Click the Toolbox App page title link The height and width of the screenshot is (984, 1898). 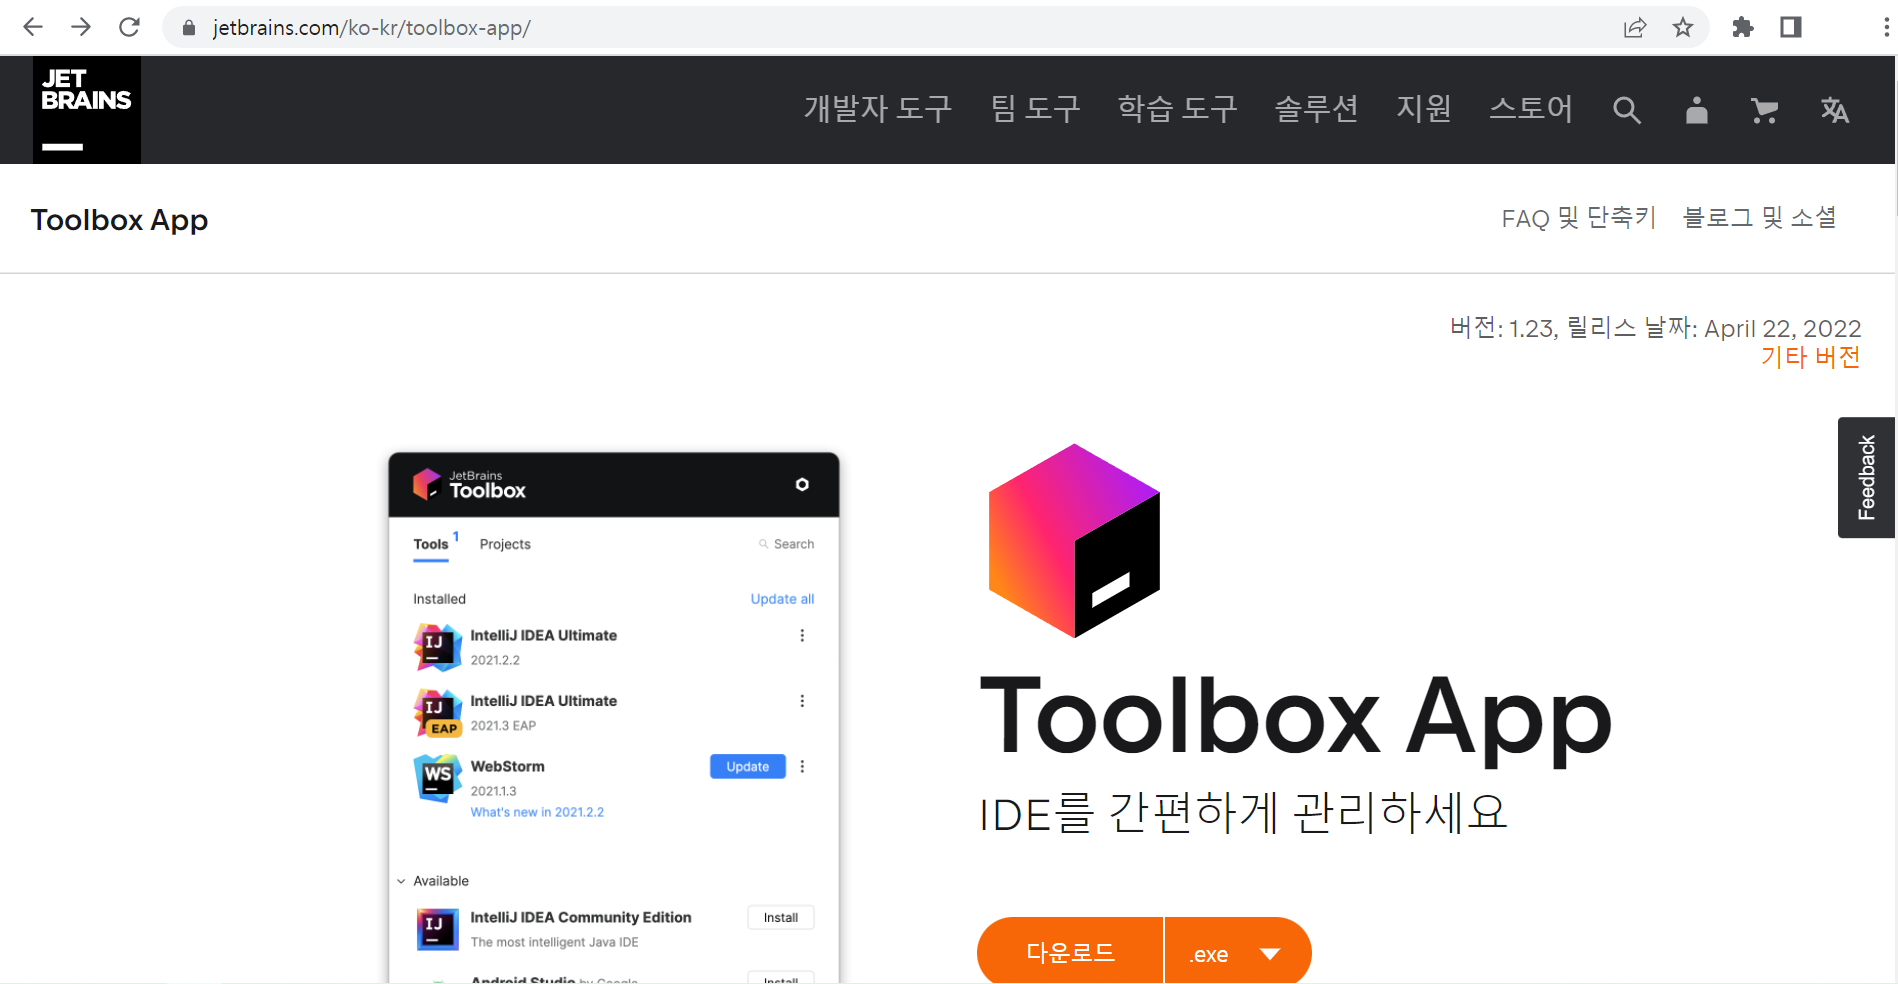point(119,220)
